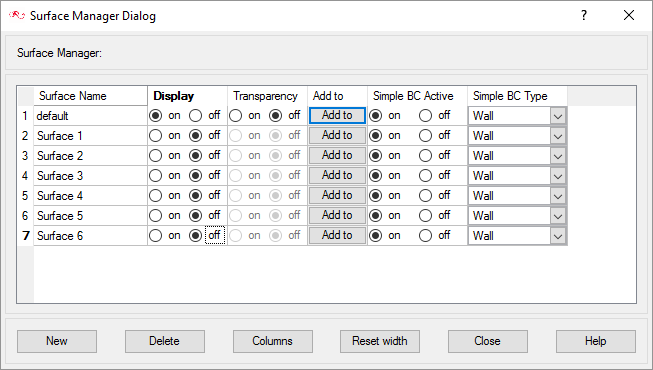
Task: Click the help question mark in title bar
Action: (x=584, y=15)
